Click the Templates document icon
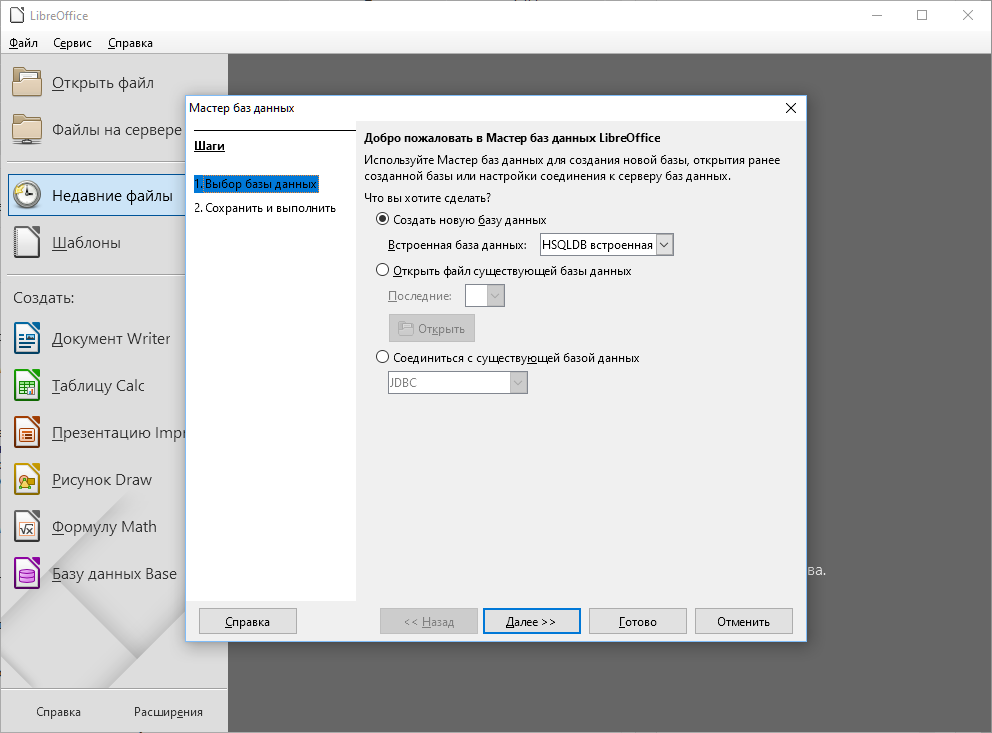Image resolution: width=992 pixels, height=733 pixels. pyautogui.click(x=27, y=243)
